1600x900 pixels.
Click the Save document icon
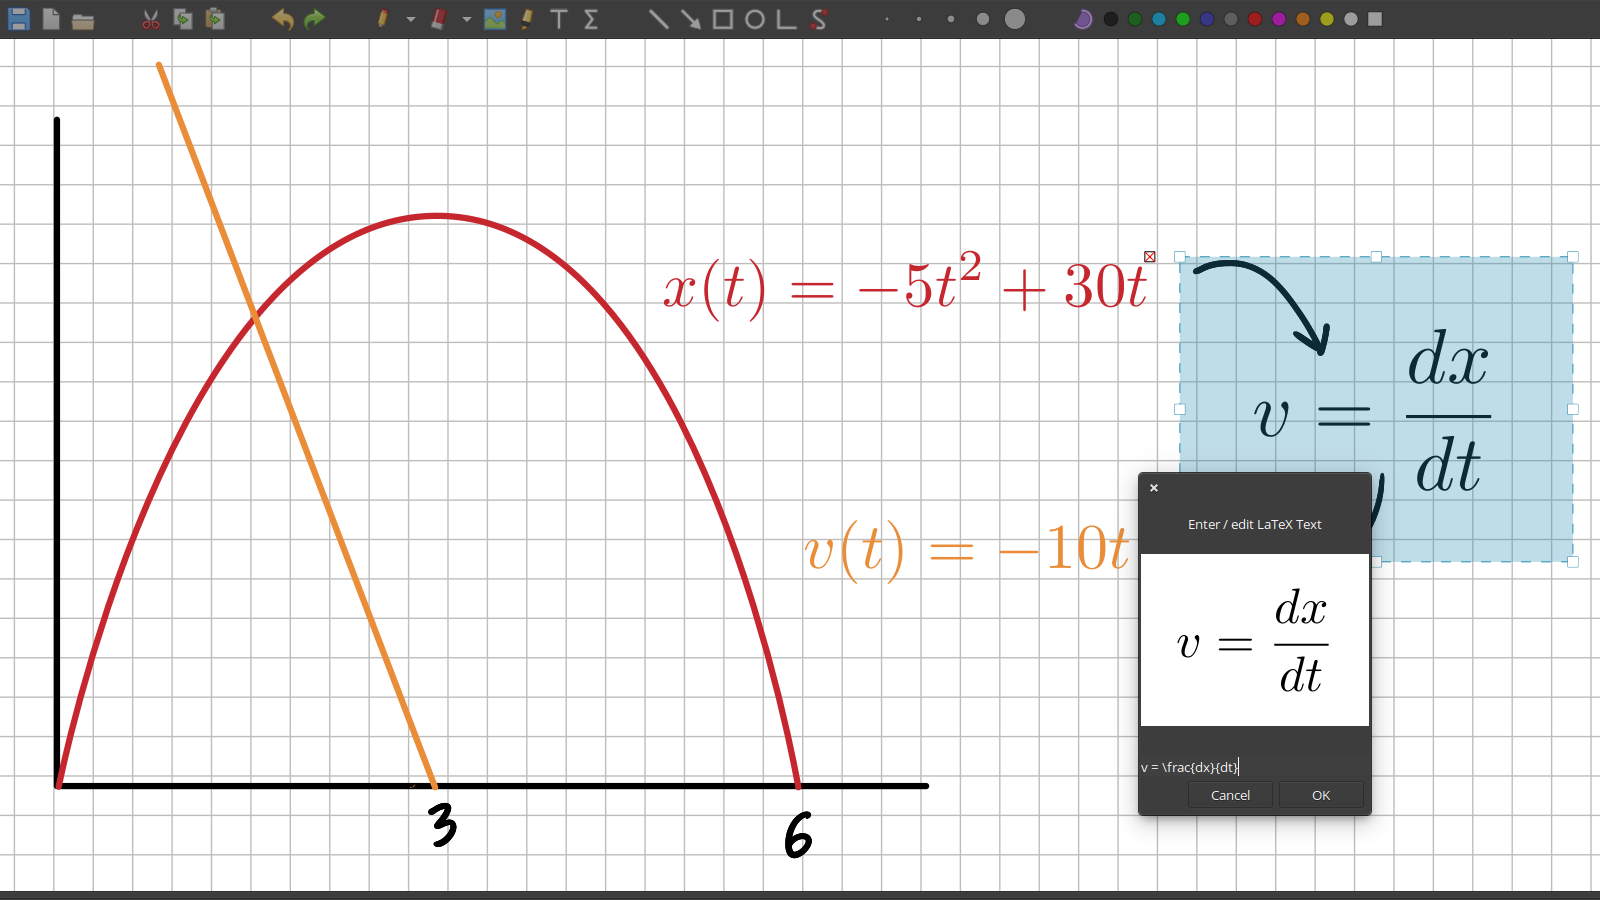[x=19, y=19]
